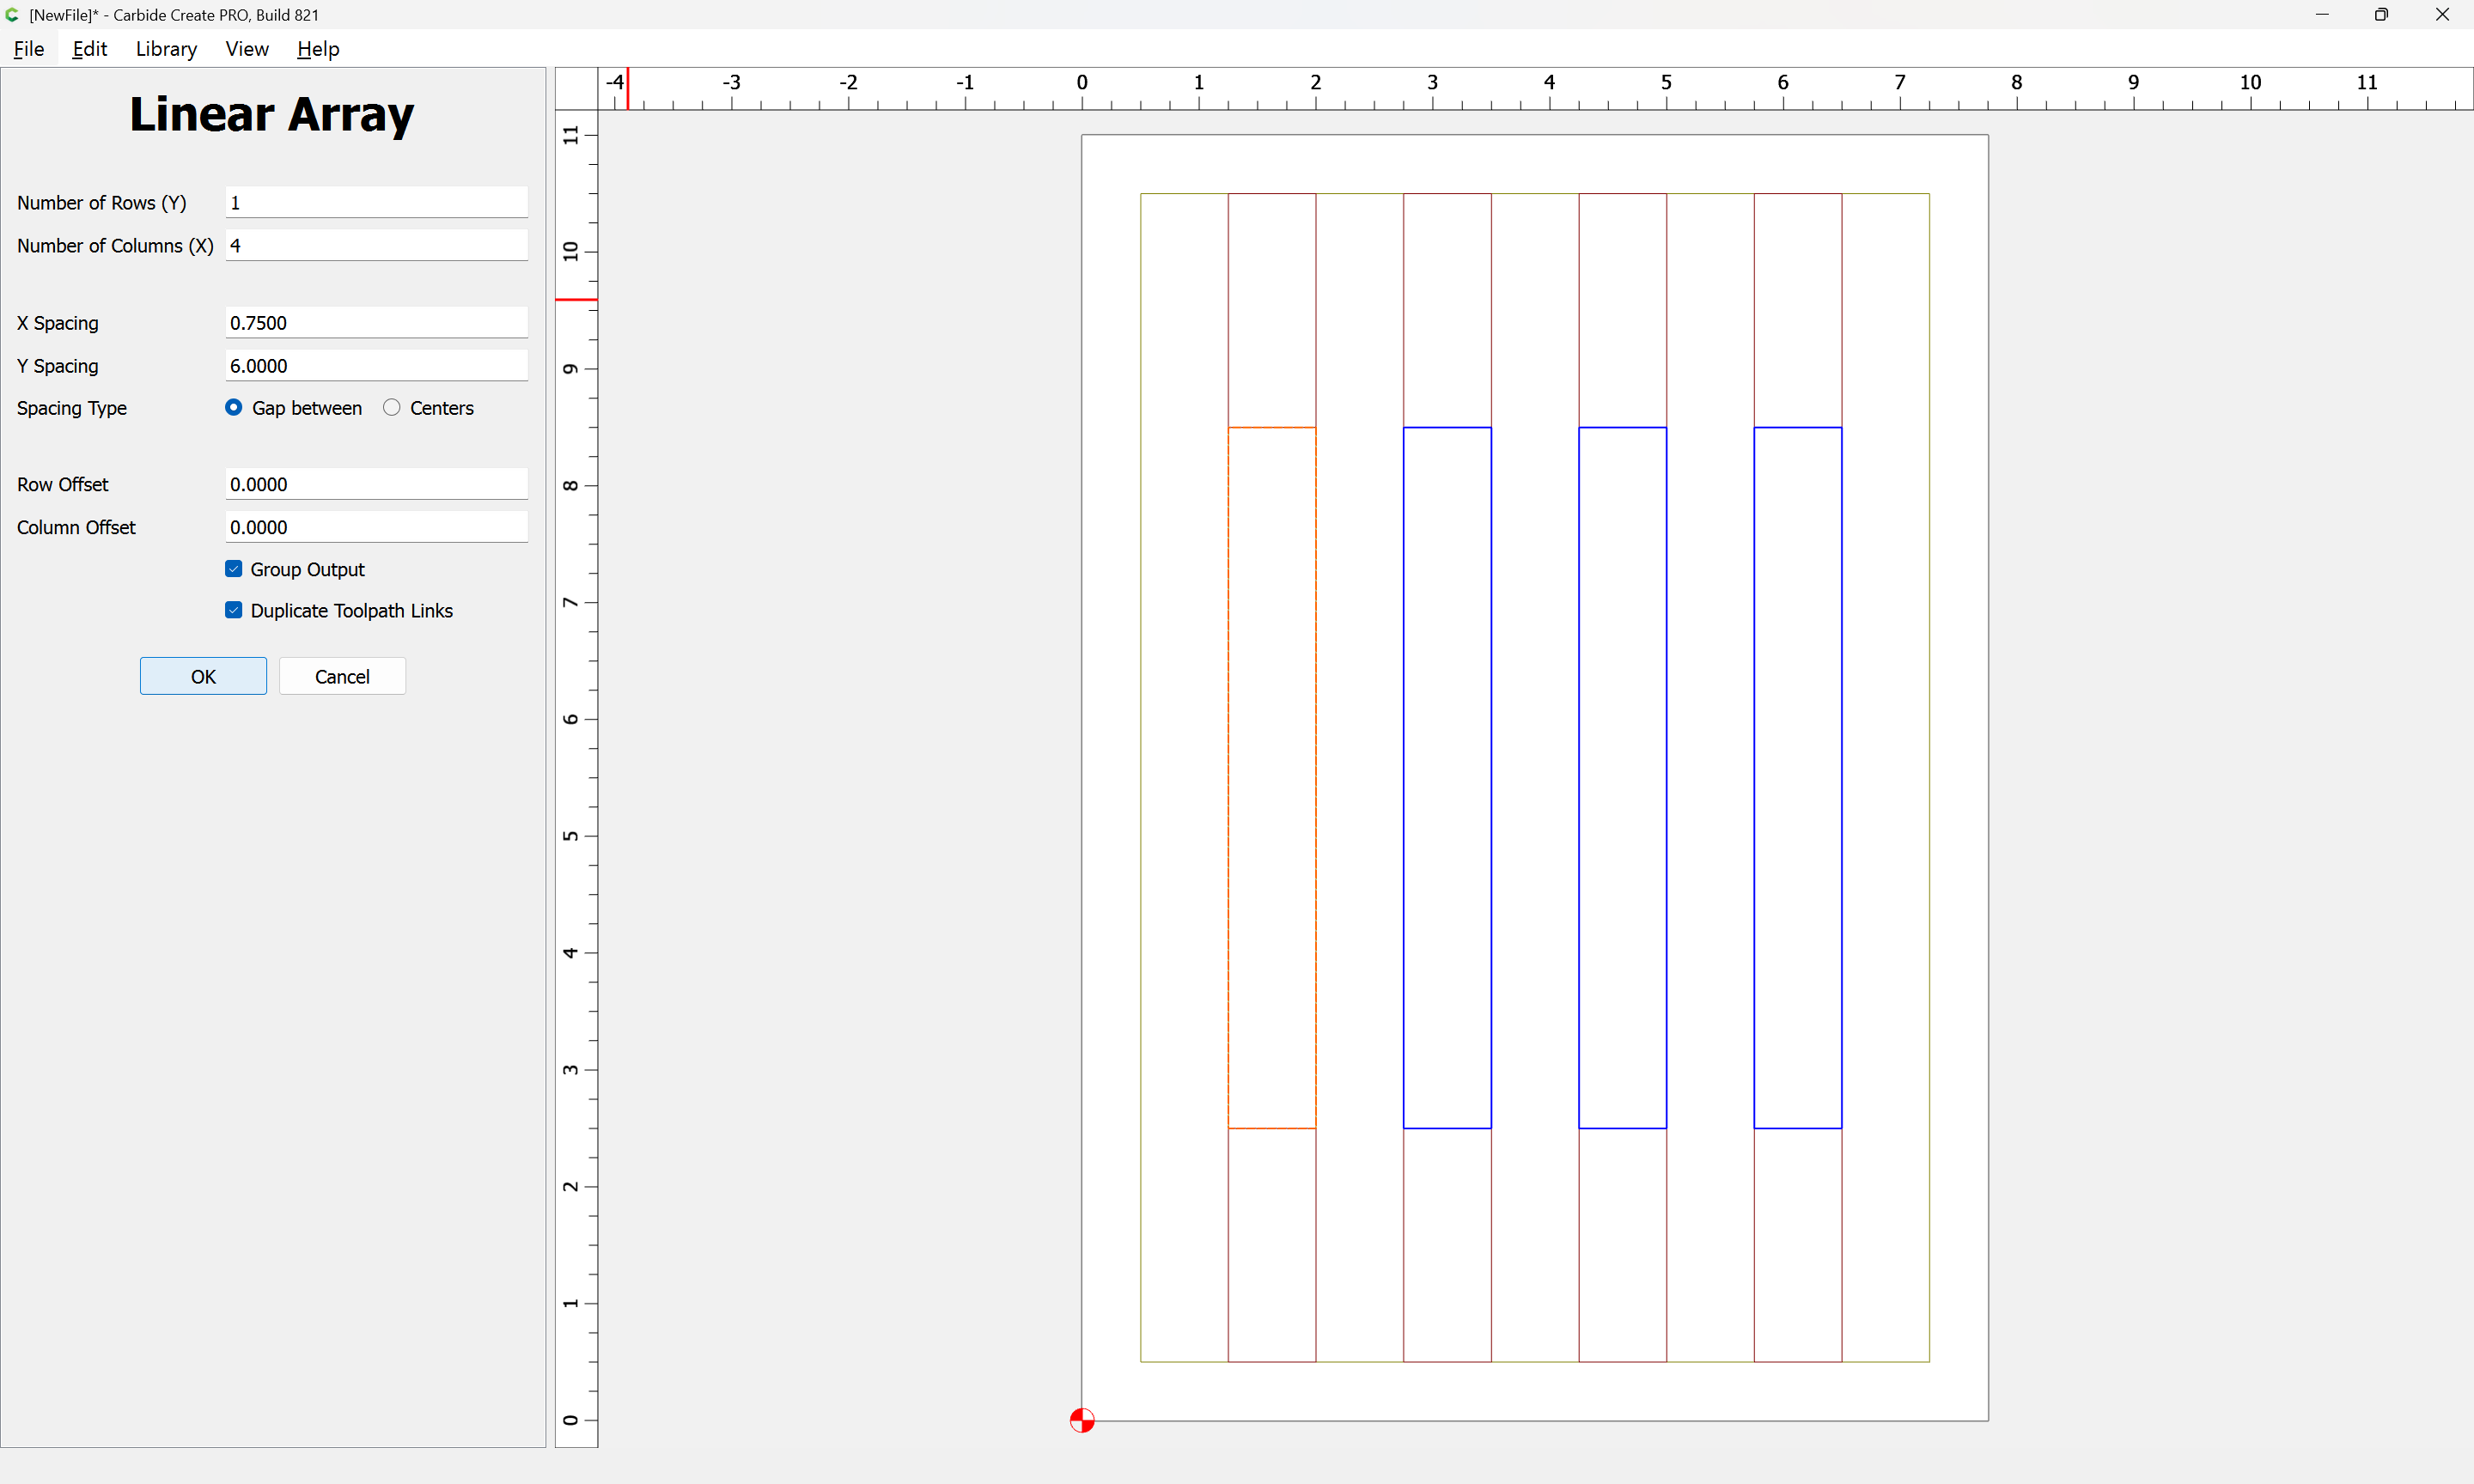
Task: Open the File menu
Action: [28, 49]
